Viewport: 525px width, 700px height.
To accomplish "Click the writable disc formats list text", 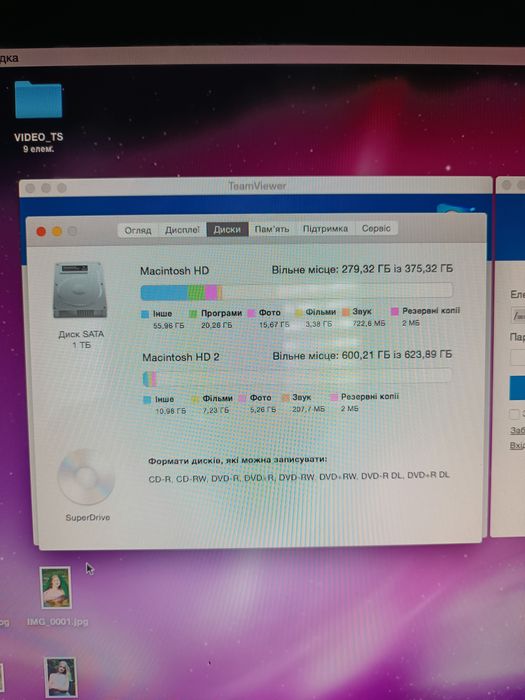I will (x=299, y=477).
